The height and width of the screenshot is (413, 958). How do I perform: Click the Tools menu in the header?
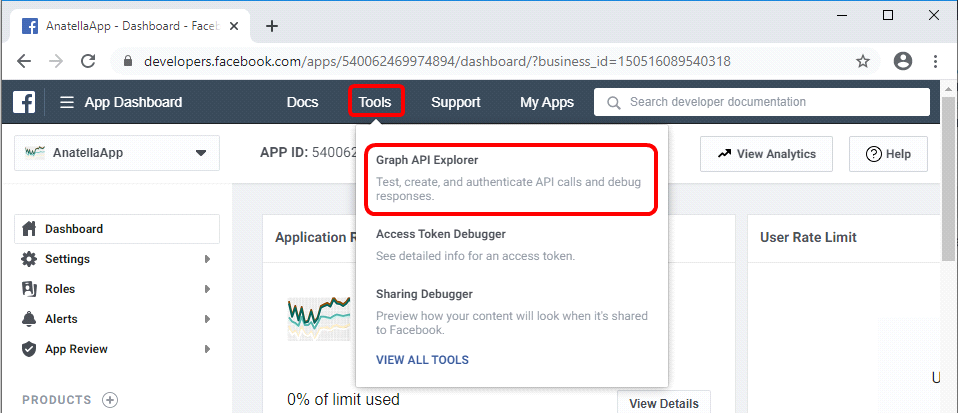pyautogui.click(x=376, y=101)
